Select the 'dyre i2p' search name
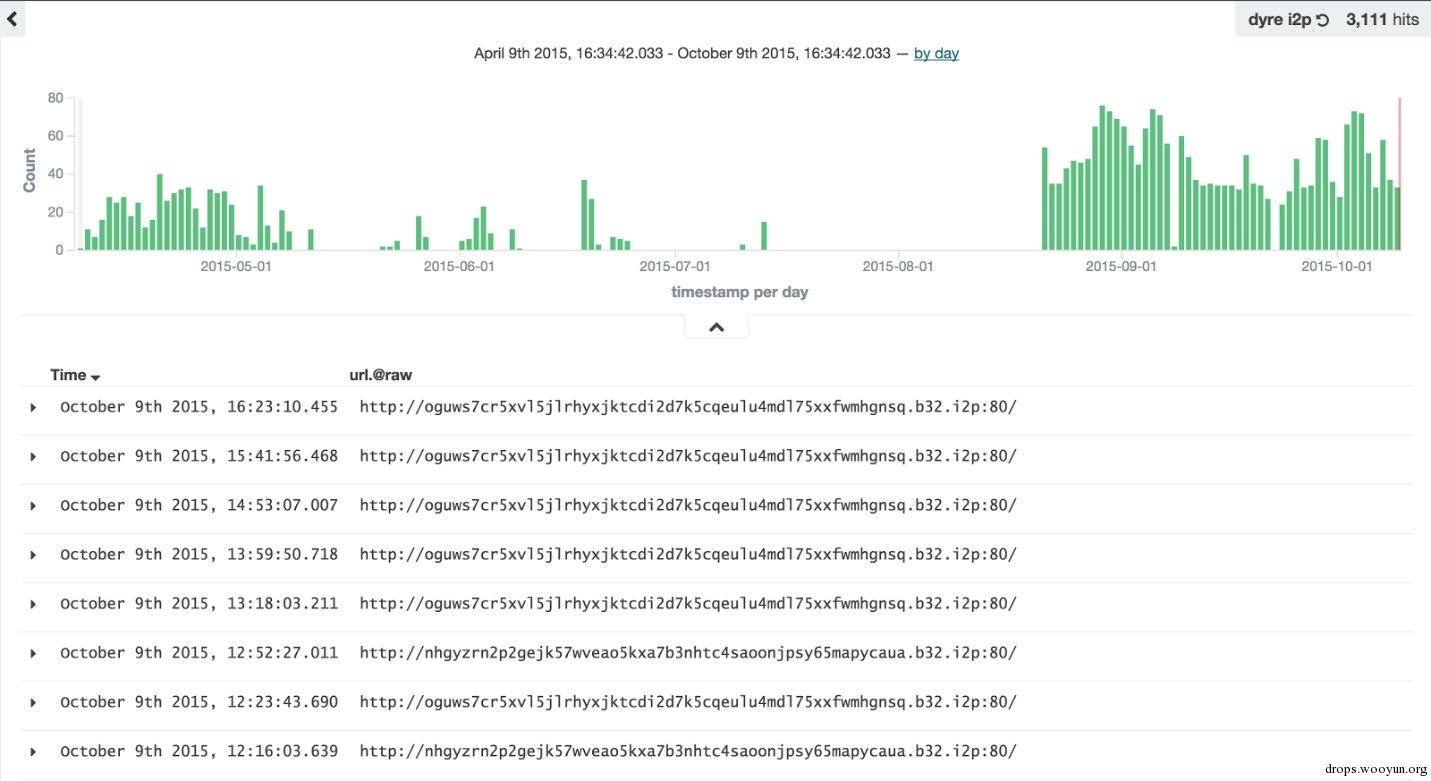The image size is (1431, 781). 1279,19
